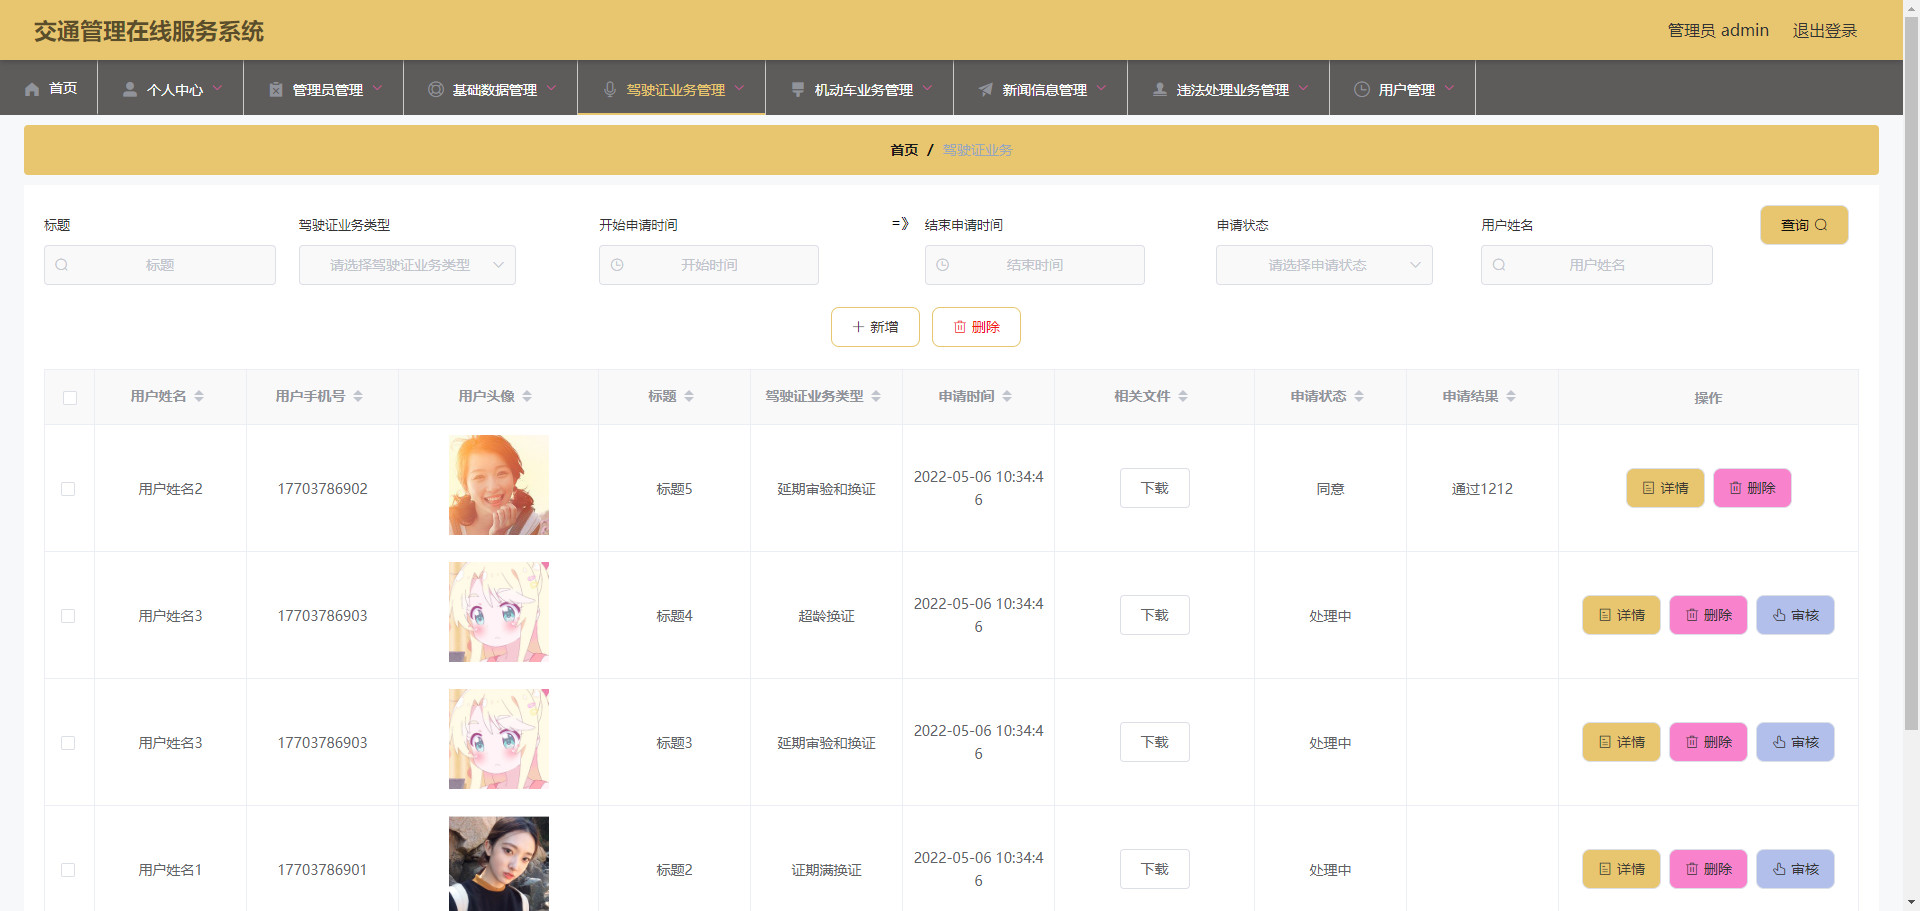1920x911 pixels.
Task: Click 退出登录 to log out
Action: (1824, 30)
